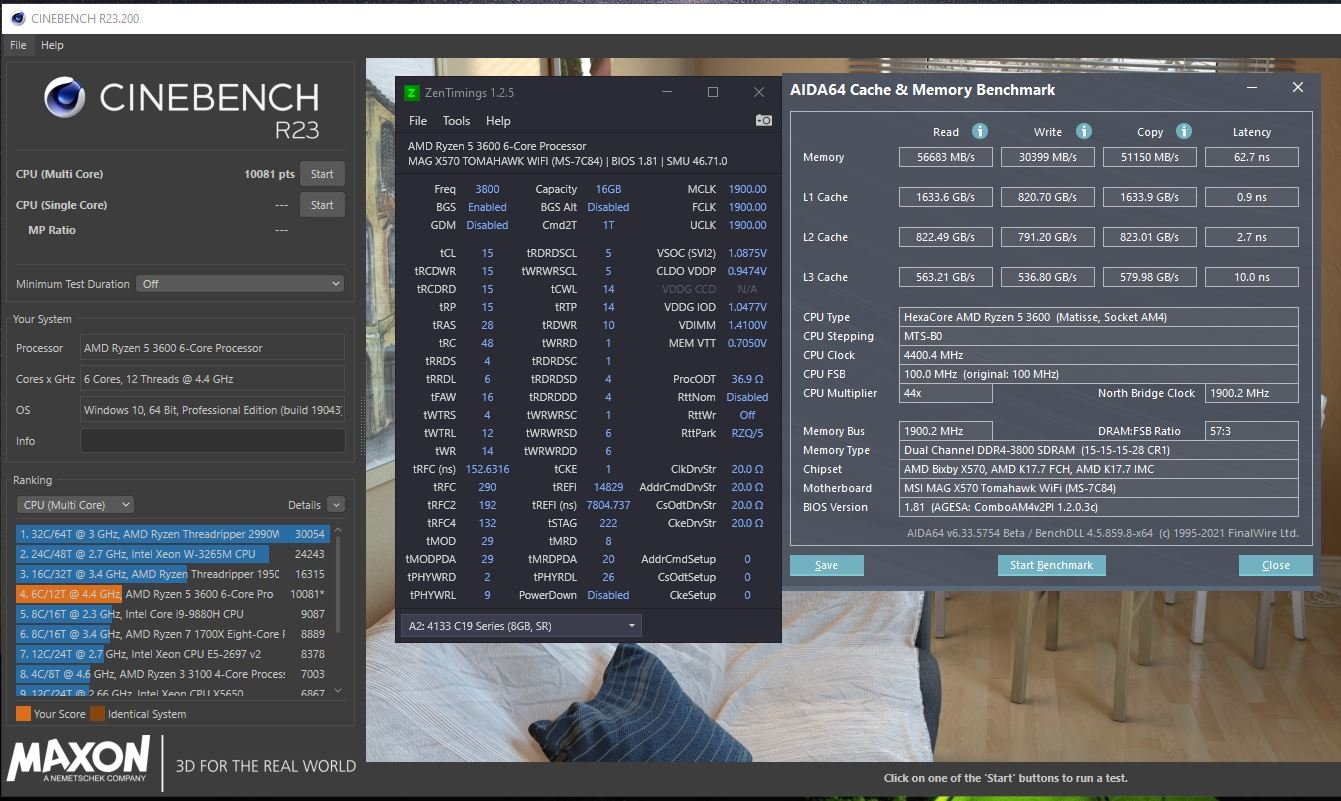Viewport: 1341px width, 801px height.
Task: Click the CPU Clock 4400.4 MHz field
Action: (1098, 355)
